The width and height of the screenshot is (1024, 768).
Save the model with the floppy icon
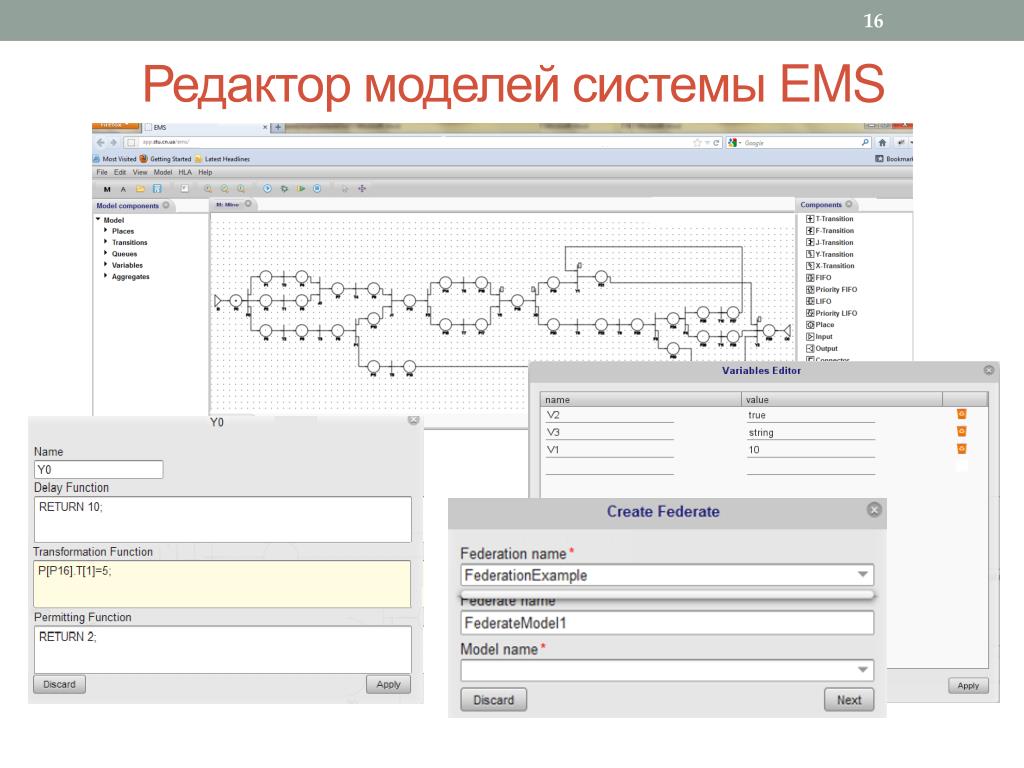pos(157,189)
